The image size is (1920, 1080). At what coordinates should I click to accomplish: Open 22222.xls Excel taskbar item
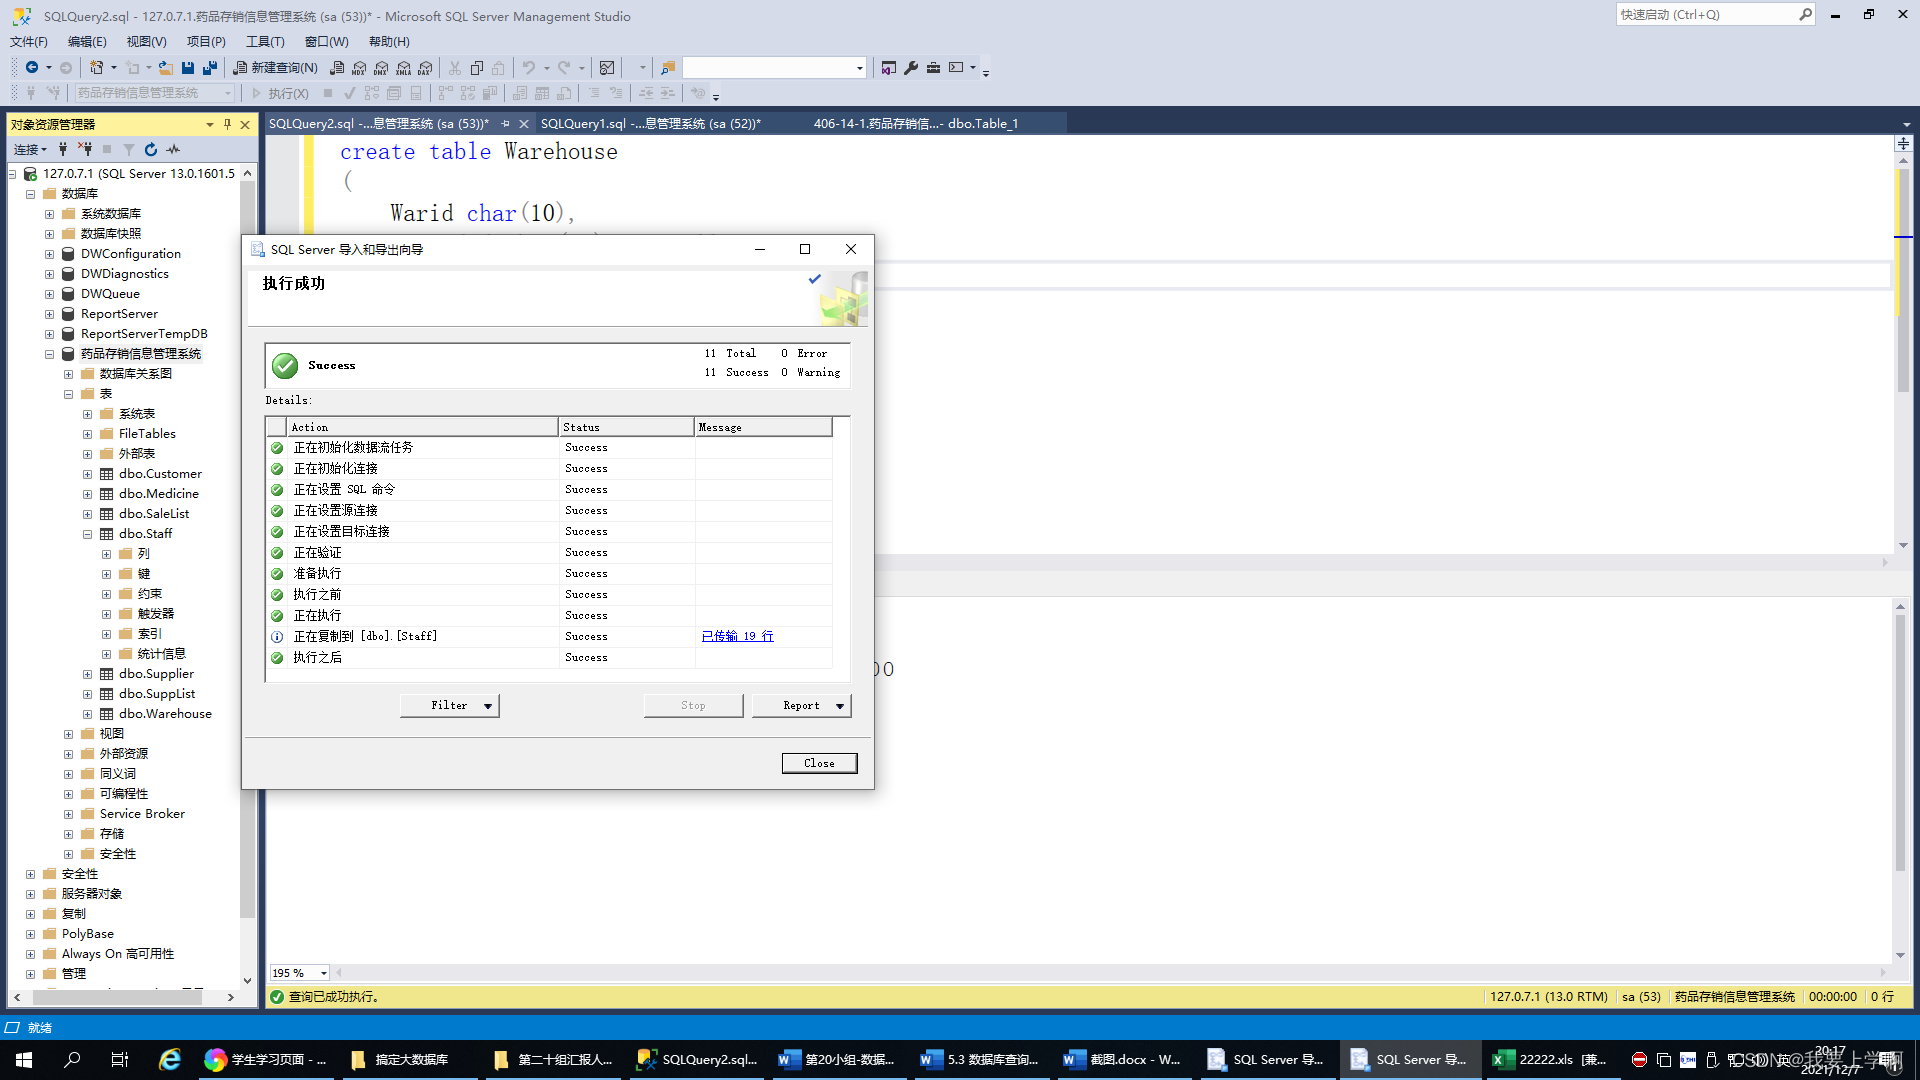tap(1550, 1060)
